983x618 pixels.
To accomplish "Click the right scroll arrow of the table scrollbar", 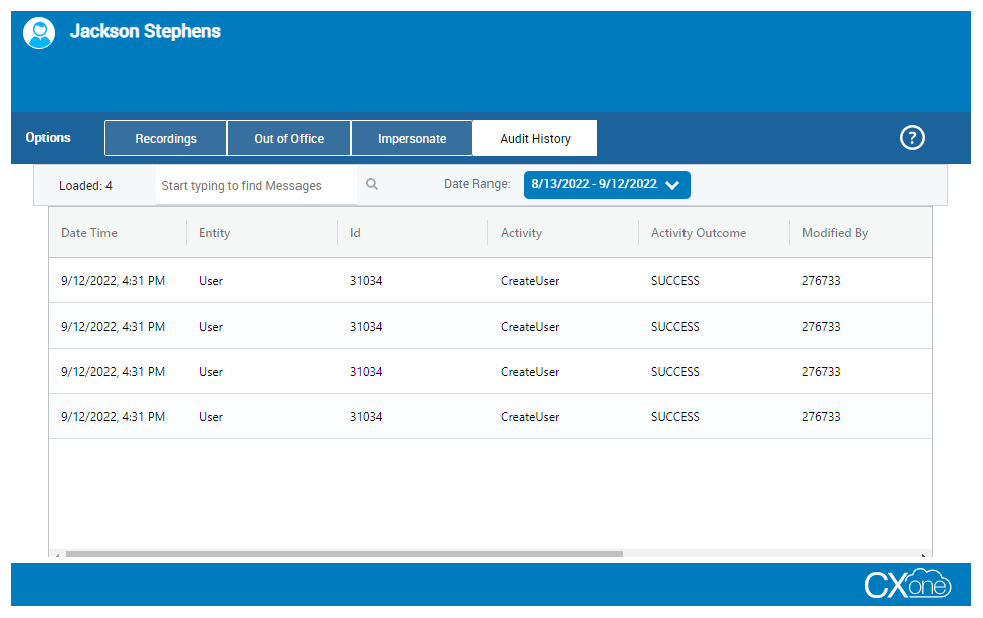I will pos(923,555).
